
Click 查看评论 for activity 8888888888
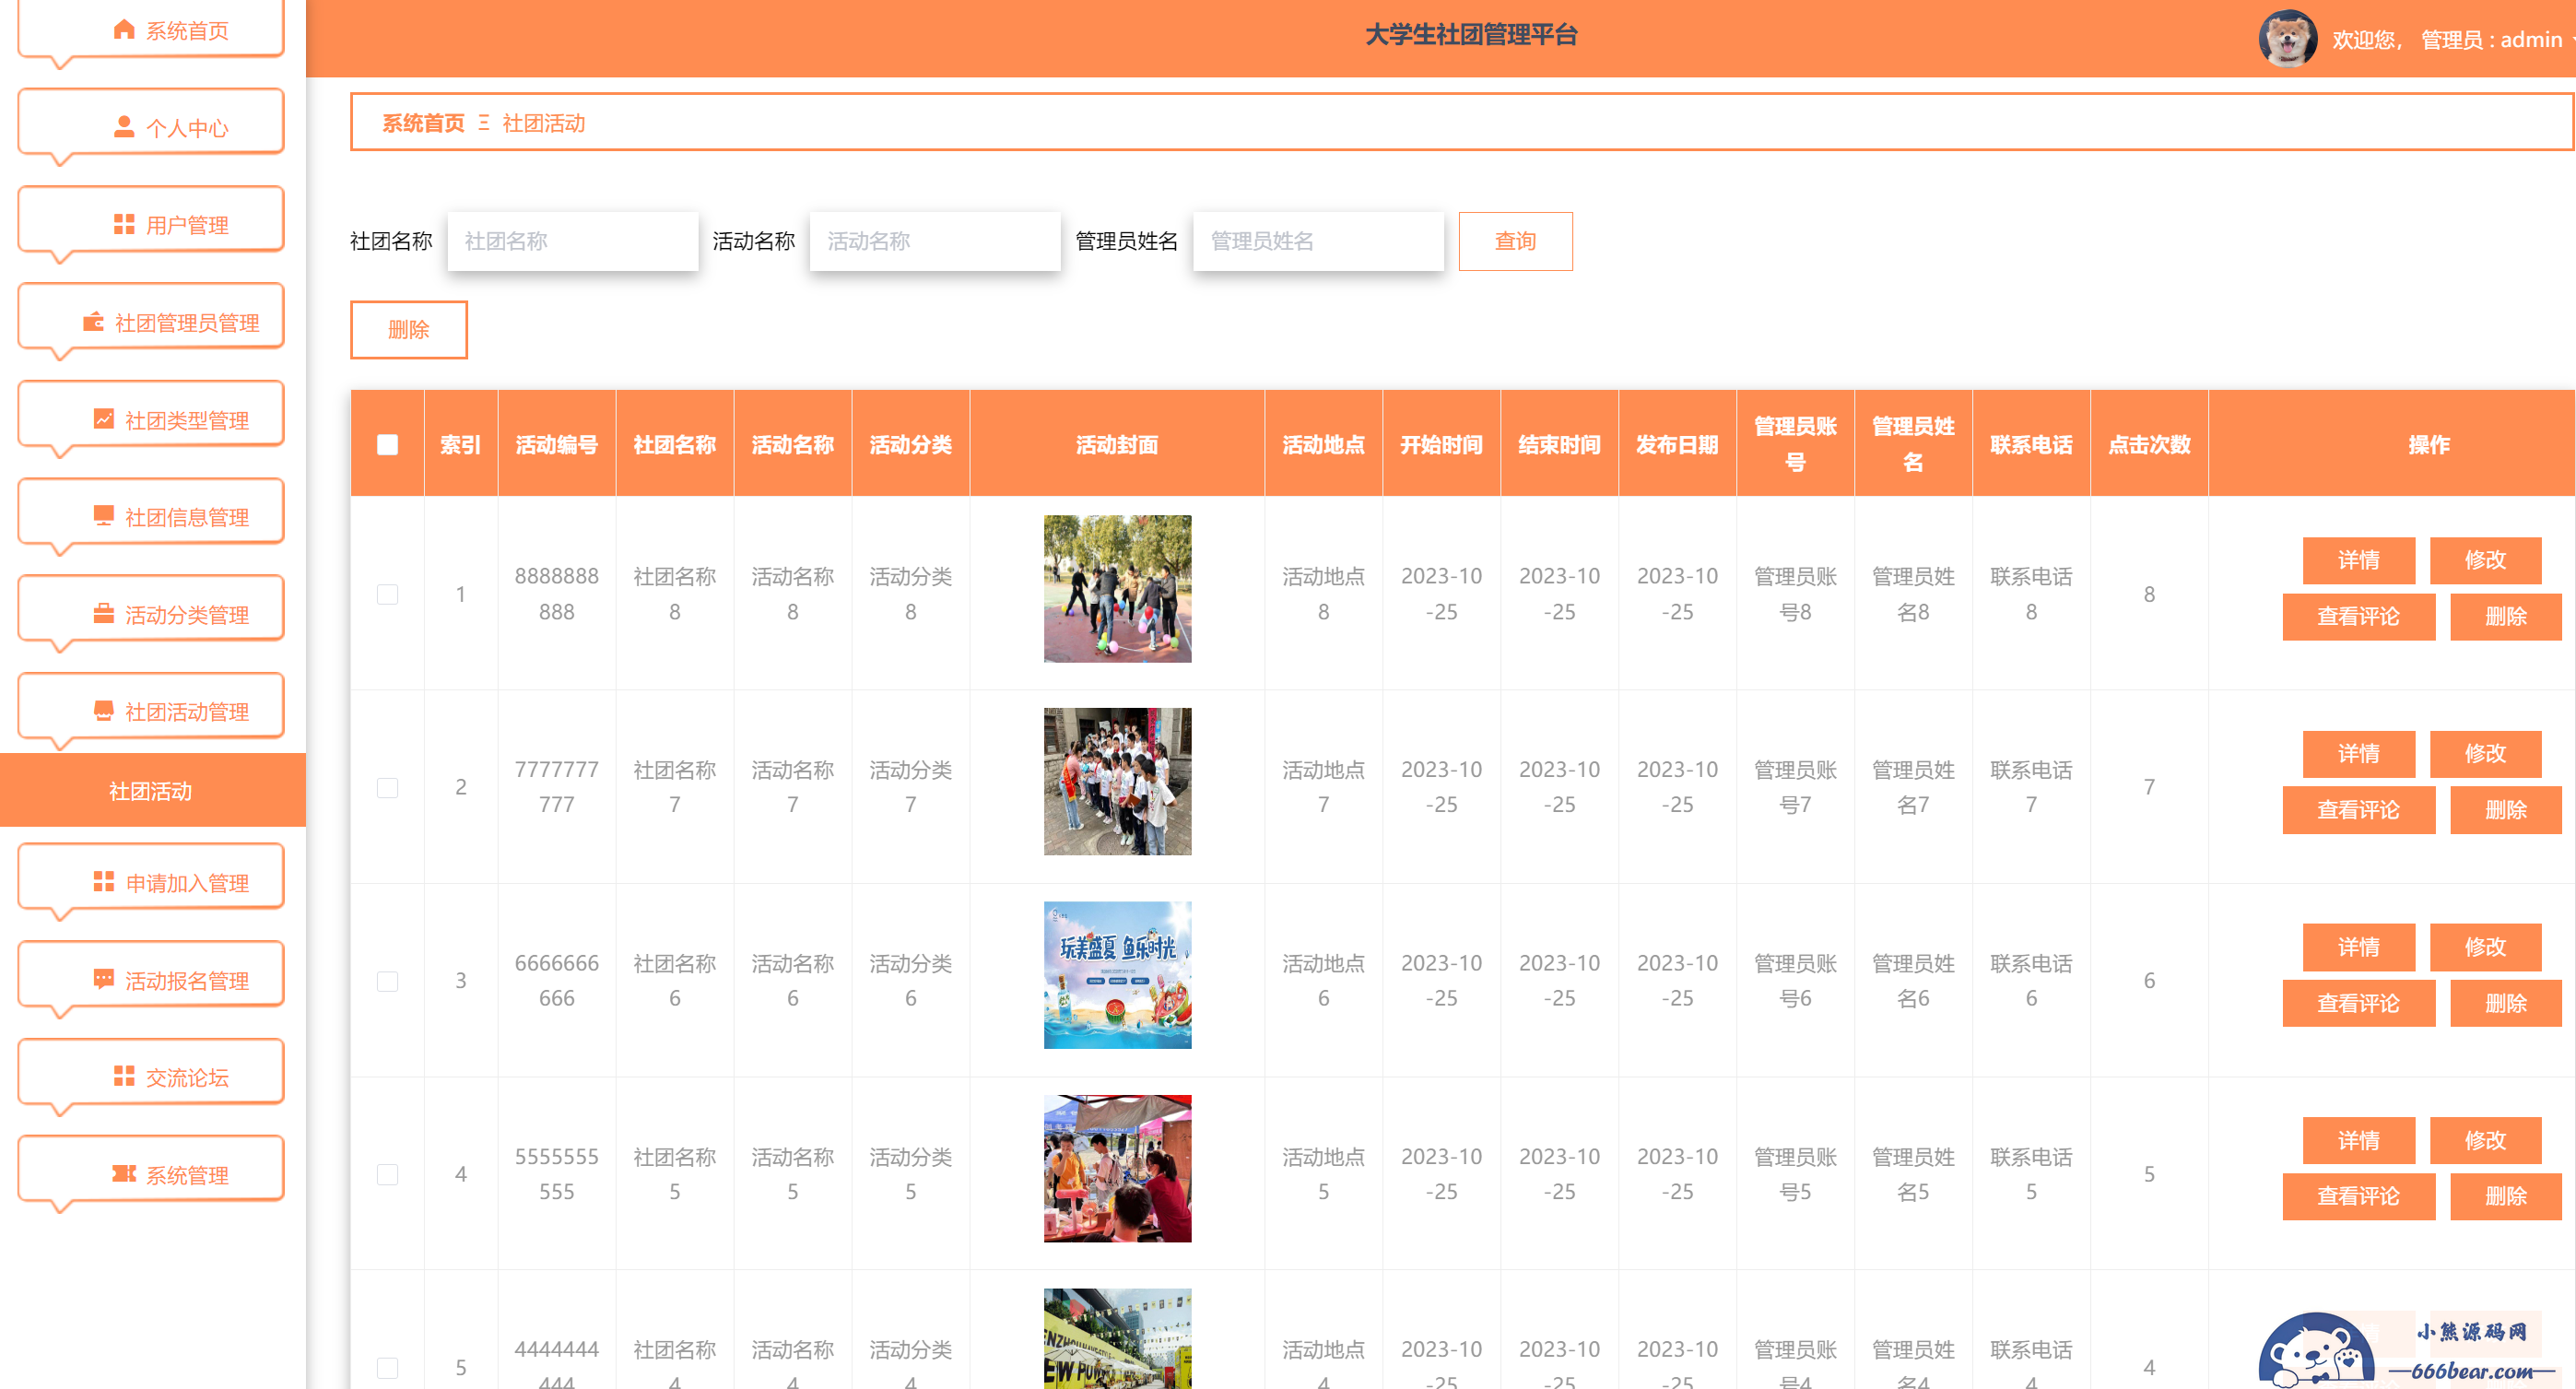point(2358,616)
